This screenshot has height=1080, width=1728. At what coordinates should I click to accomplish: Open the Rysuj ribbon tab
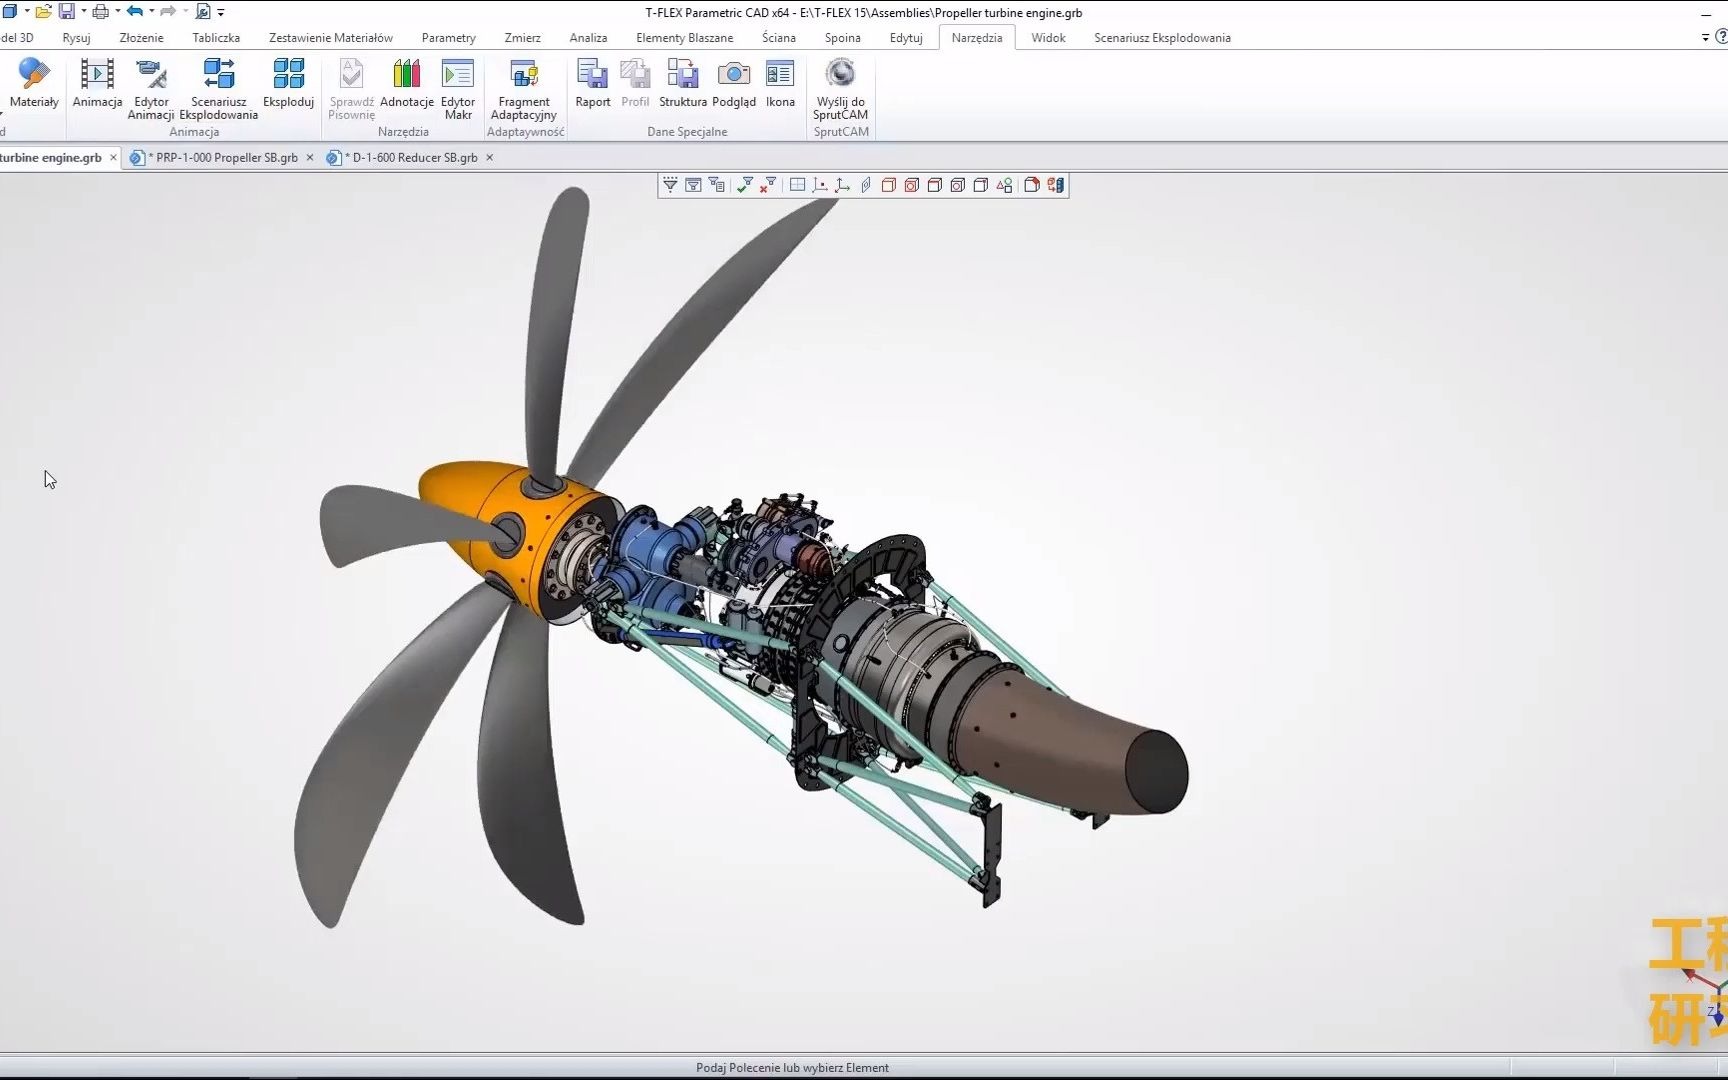point(76,38)
